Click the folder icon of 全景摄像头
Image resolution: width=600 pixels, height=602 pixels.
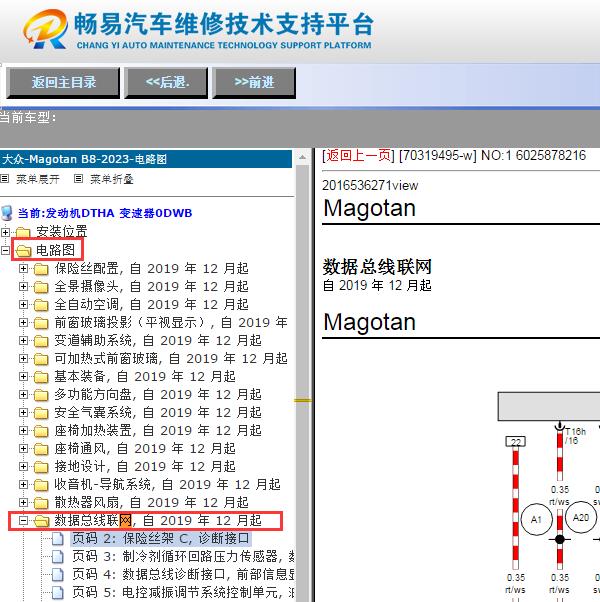tap(41, 287)
